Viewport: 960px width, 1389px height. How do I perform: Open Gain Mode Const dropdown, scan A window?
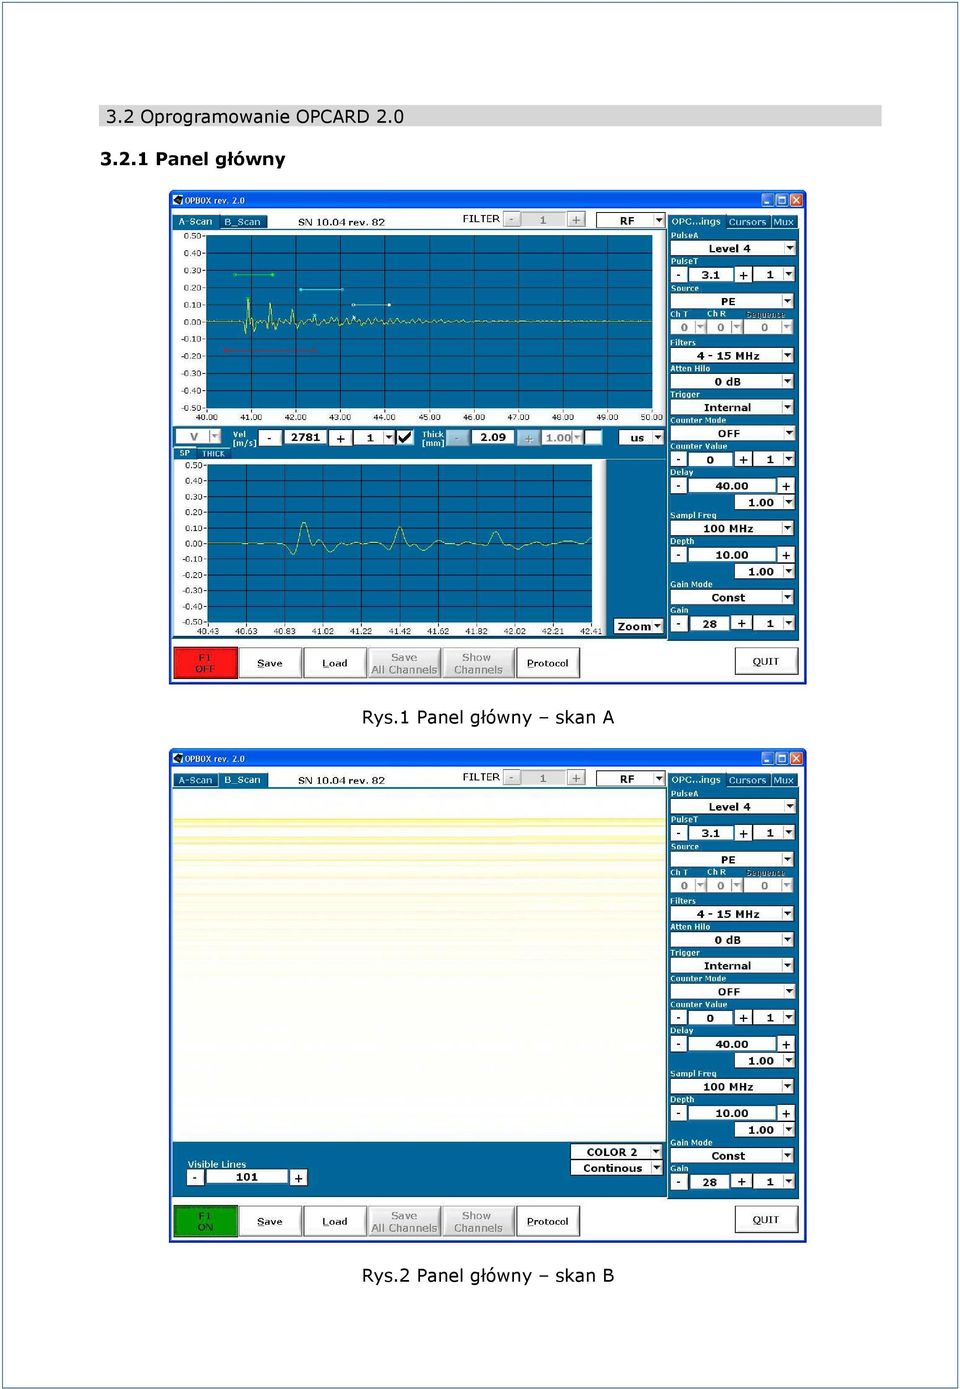(x=789, y=597)
